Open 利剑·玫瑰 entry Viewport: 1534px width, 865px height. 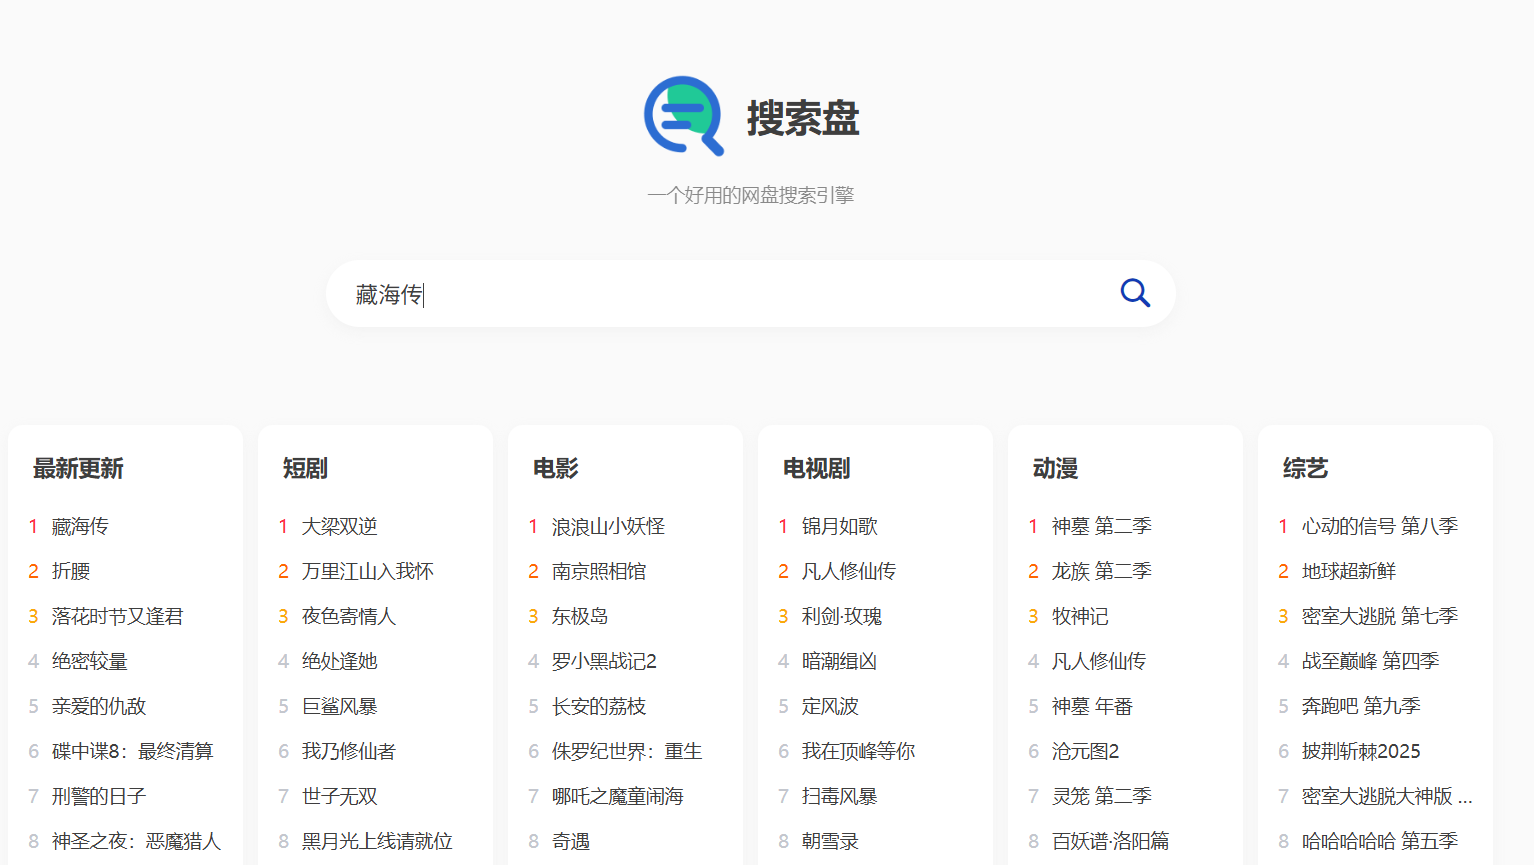click(x=842, y=616)
